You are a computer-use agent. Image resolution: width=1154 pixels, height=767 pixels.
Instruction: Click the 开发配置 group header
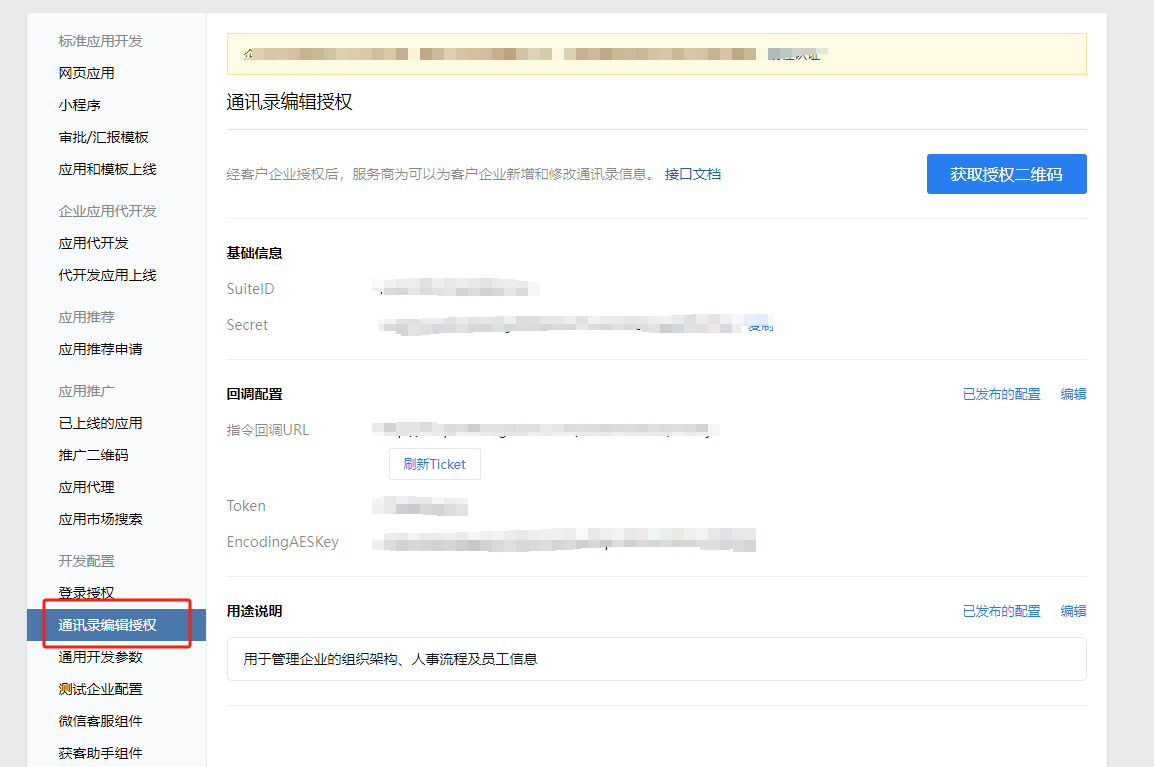pos(86,561)
